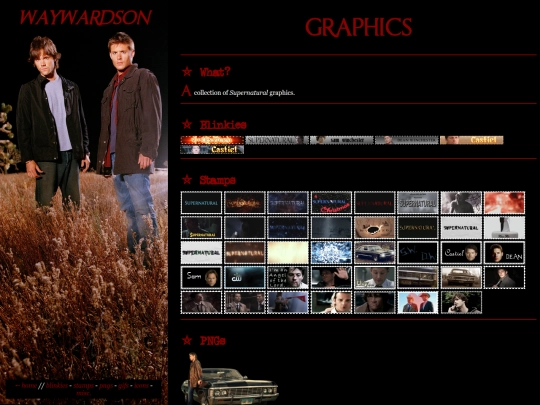
Task: Click the orange Castiel blinkie
Action: coord(471,140)
